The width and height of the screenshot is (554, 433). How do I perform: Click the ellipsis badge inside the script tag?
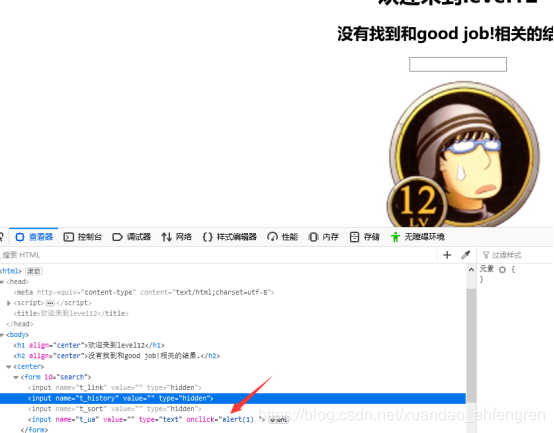click(x=50, y=303)
